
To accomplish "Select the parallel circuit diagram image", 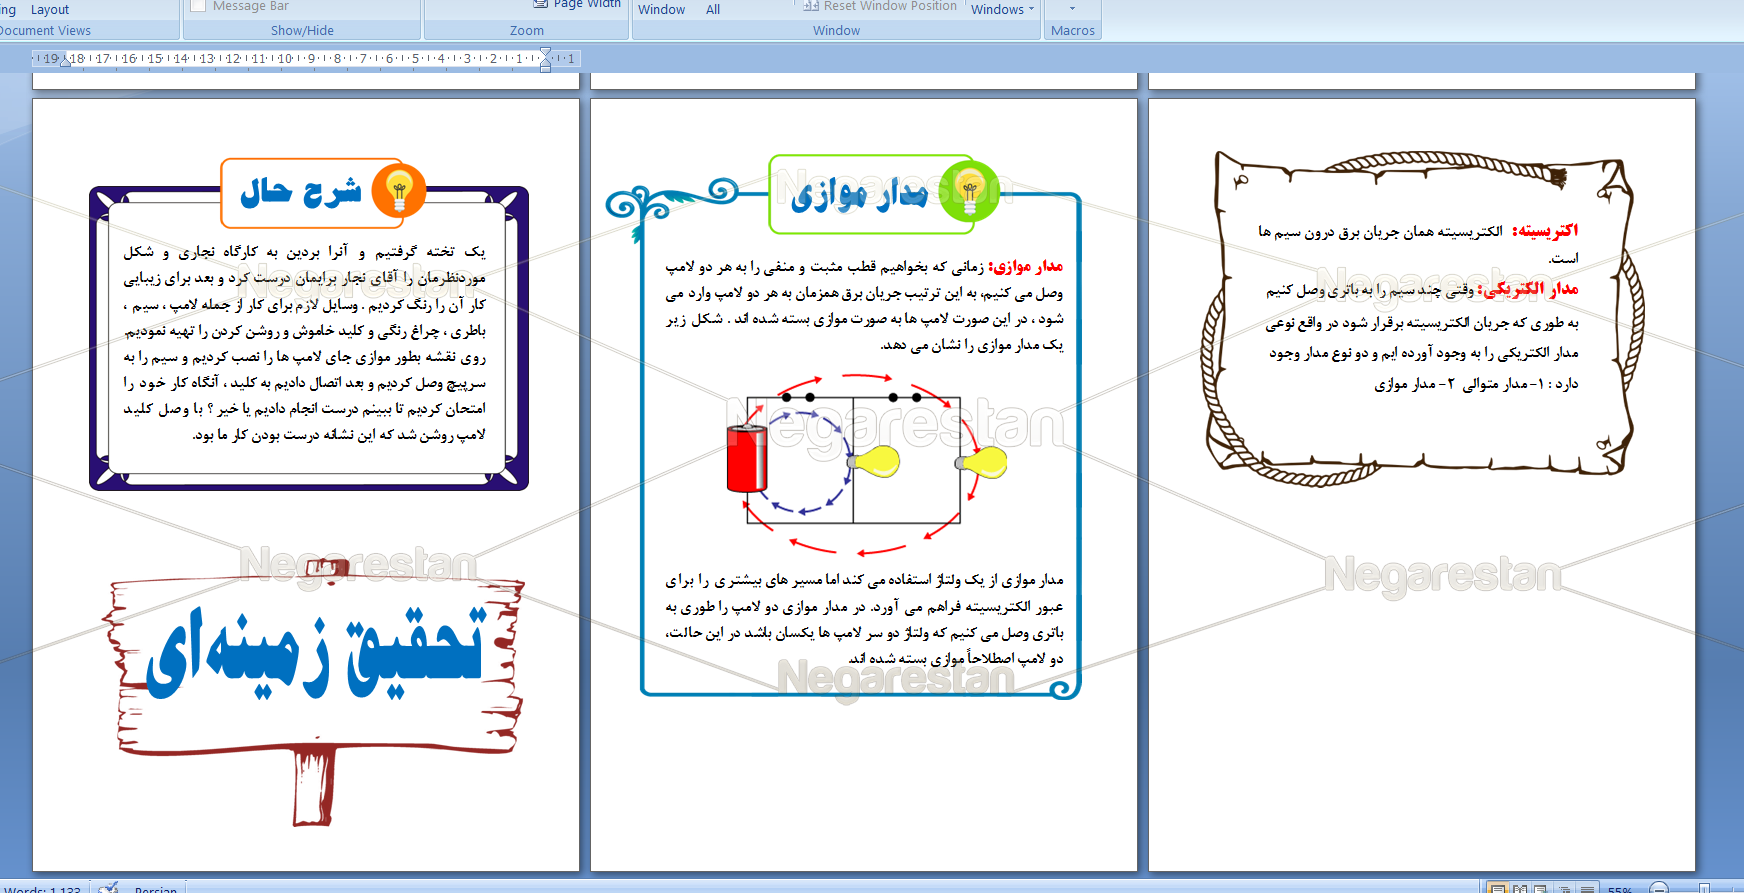I will click(866, 463).
